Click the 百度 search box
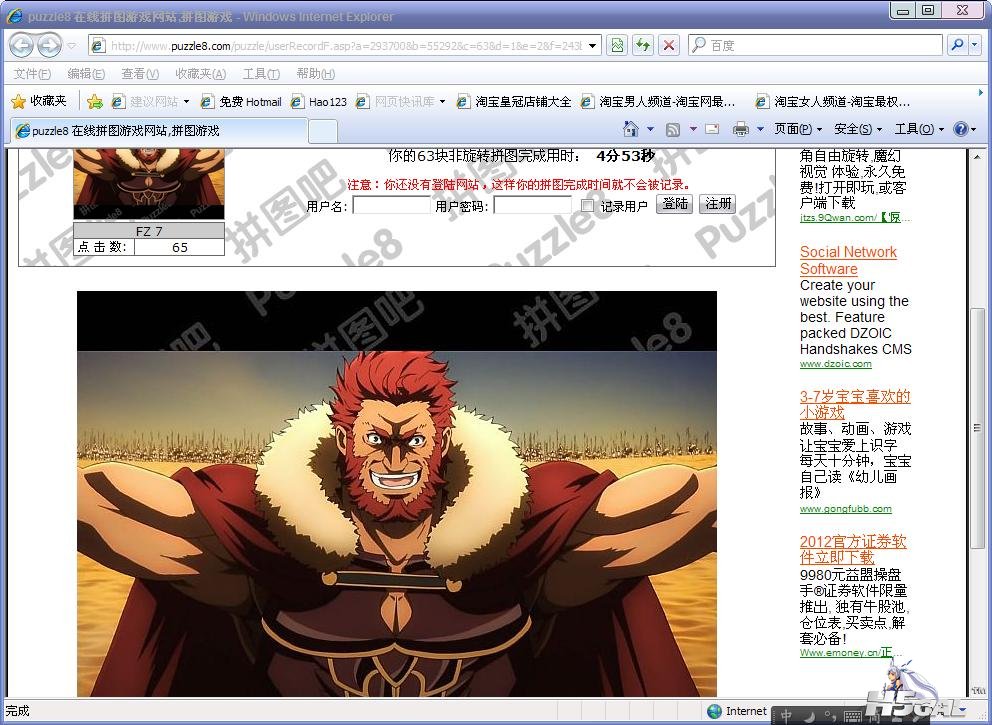This screenshot has width=992, height=725. tap(815, 46)
